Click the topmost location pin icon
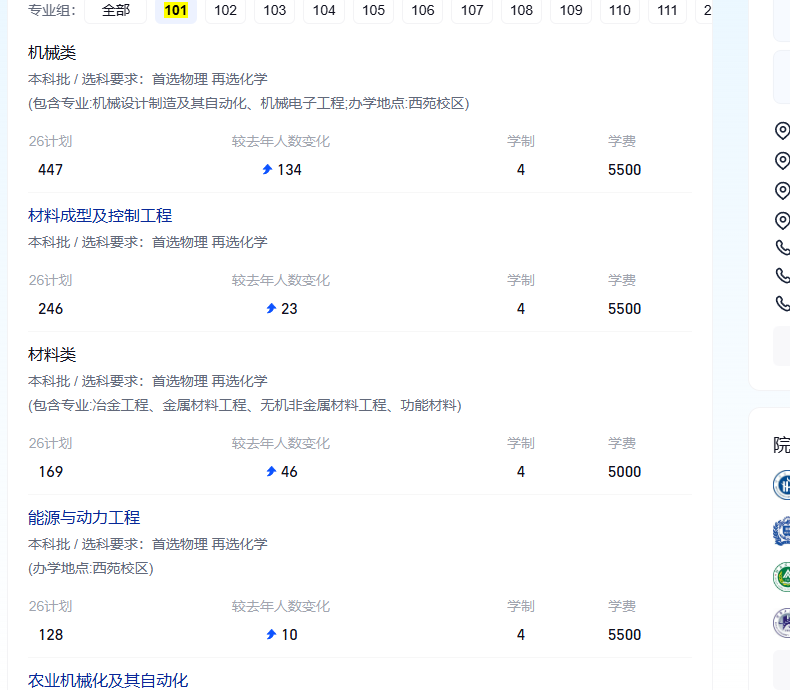790x690 pixels. 782,131
